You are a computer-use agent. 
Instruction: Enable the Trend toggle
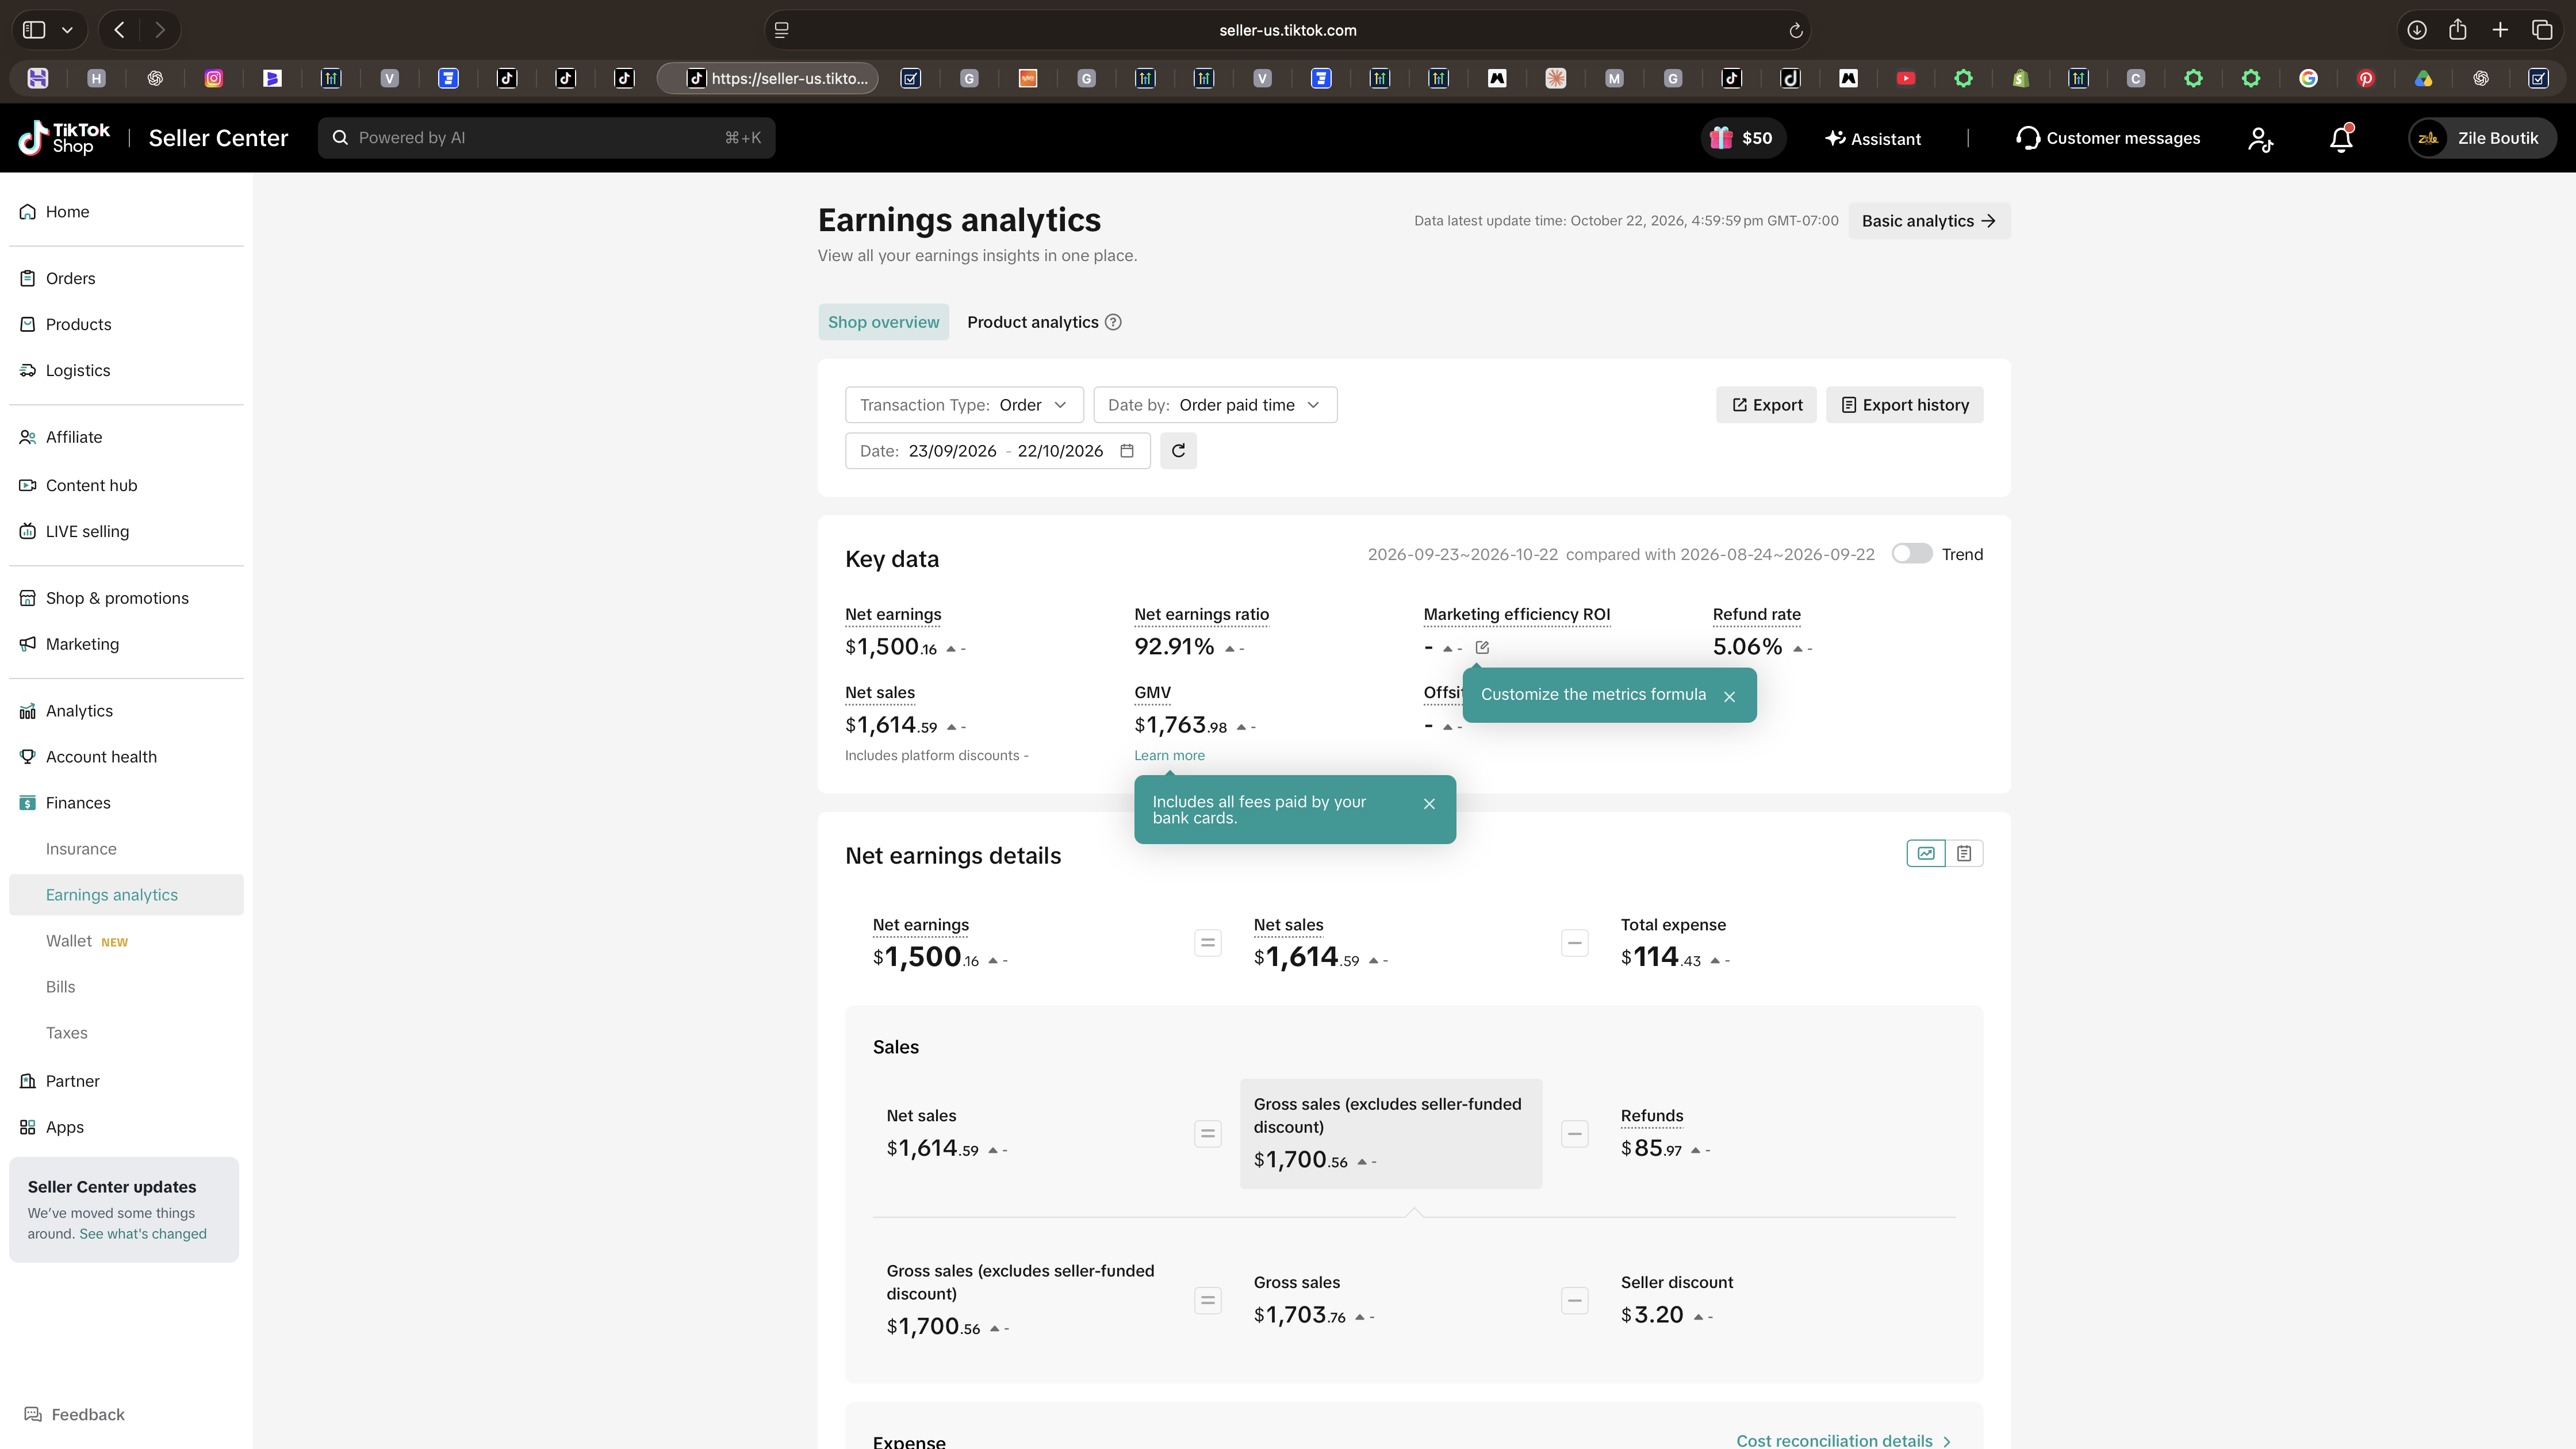pos(1911,554)
